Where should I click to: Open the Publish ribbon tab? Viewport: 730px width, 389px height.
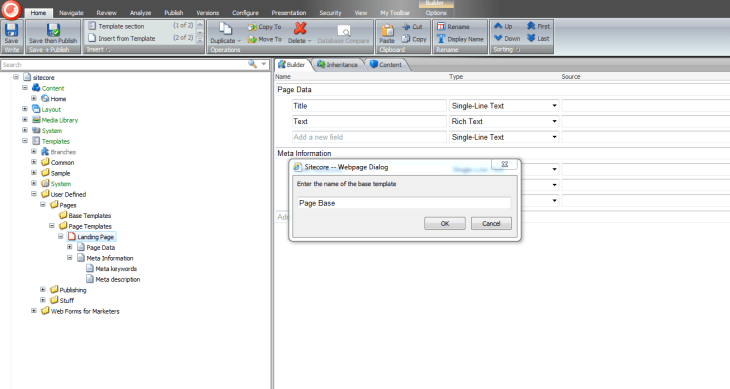pyautogui.click(x=173, y=13)
